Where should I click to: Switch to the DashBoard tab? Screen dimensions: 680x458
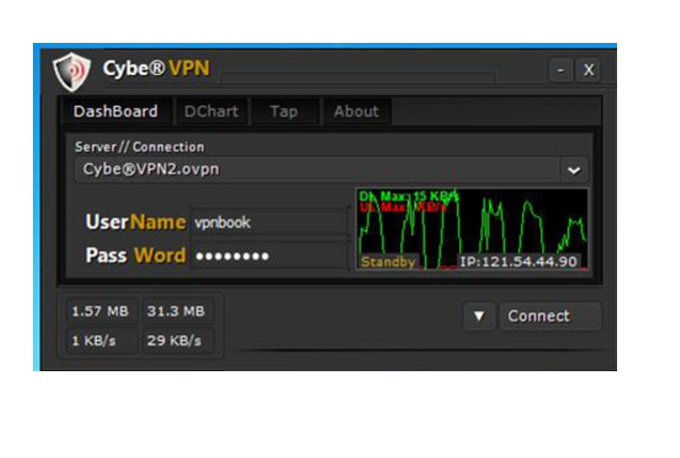coord(115,111)
